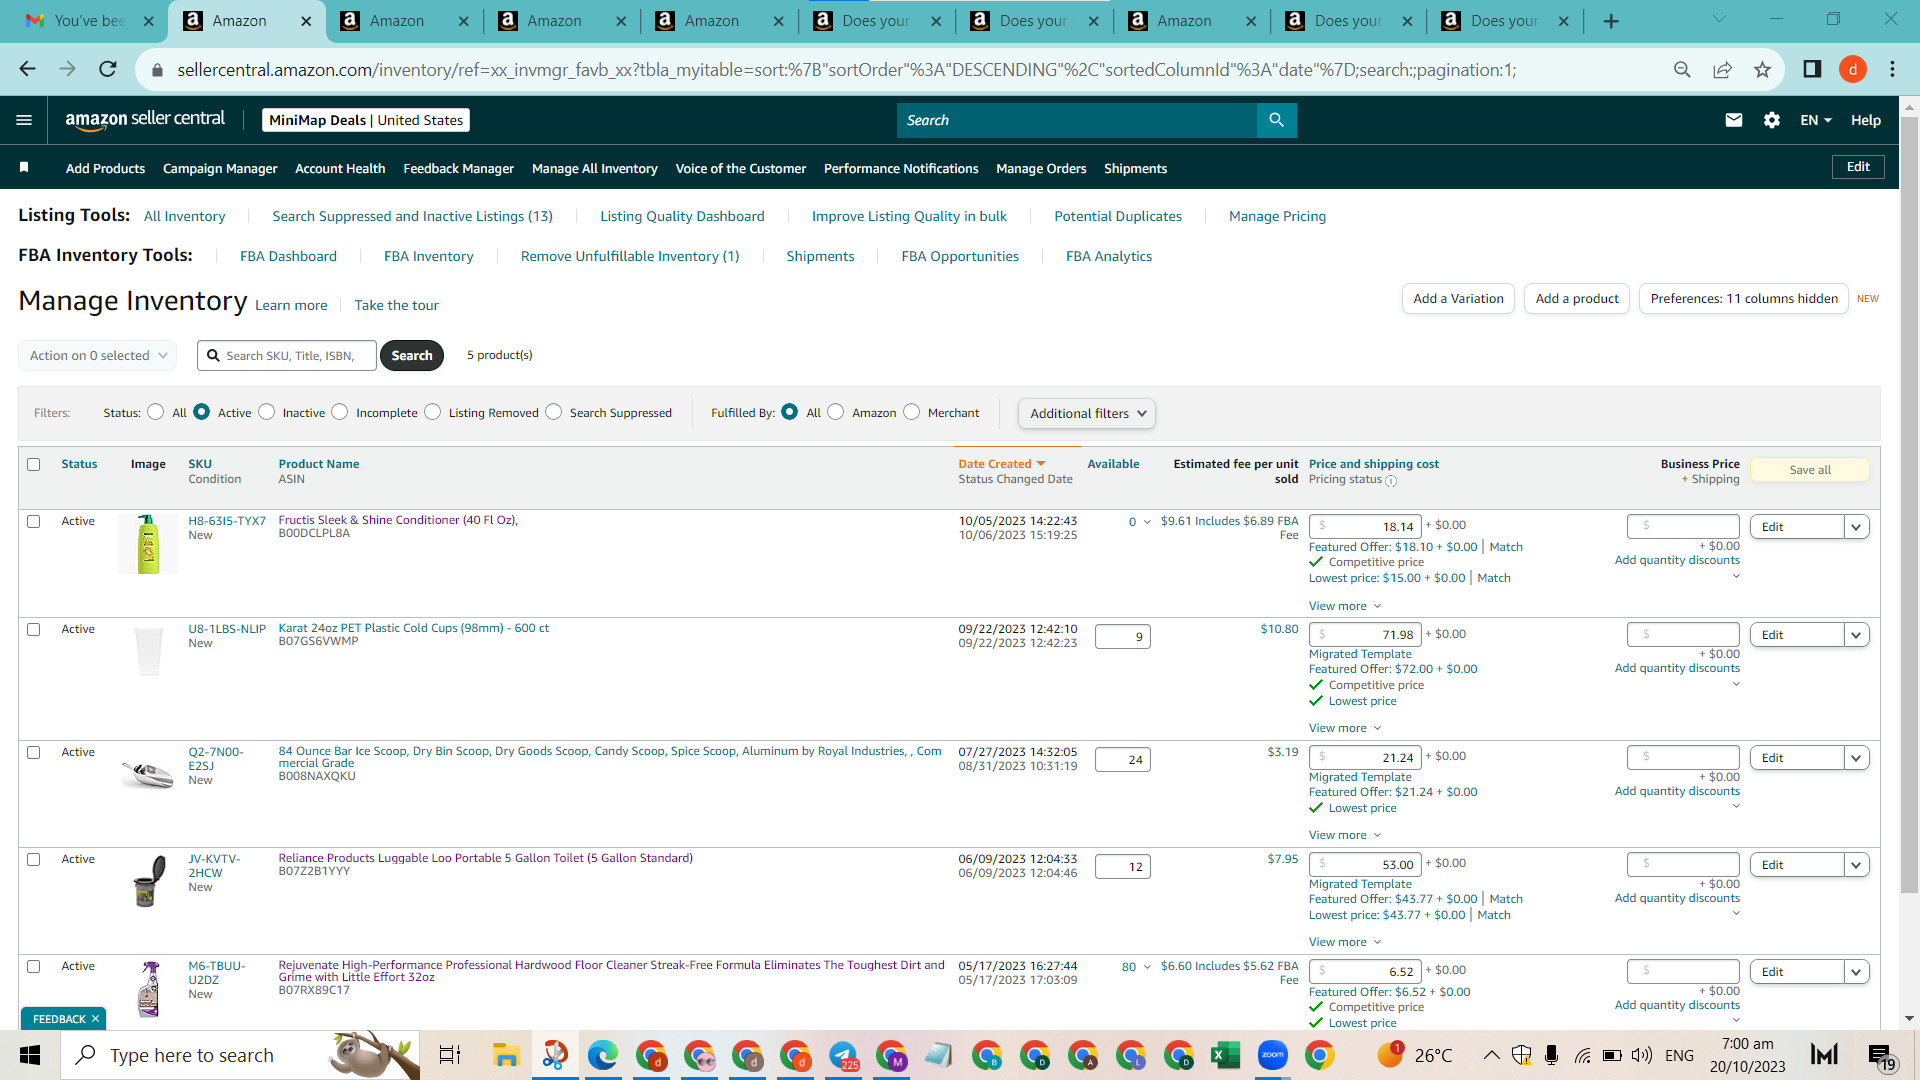Open Zoom from the taskbar

click(1272, 1055)
